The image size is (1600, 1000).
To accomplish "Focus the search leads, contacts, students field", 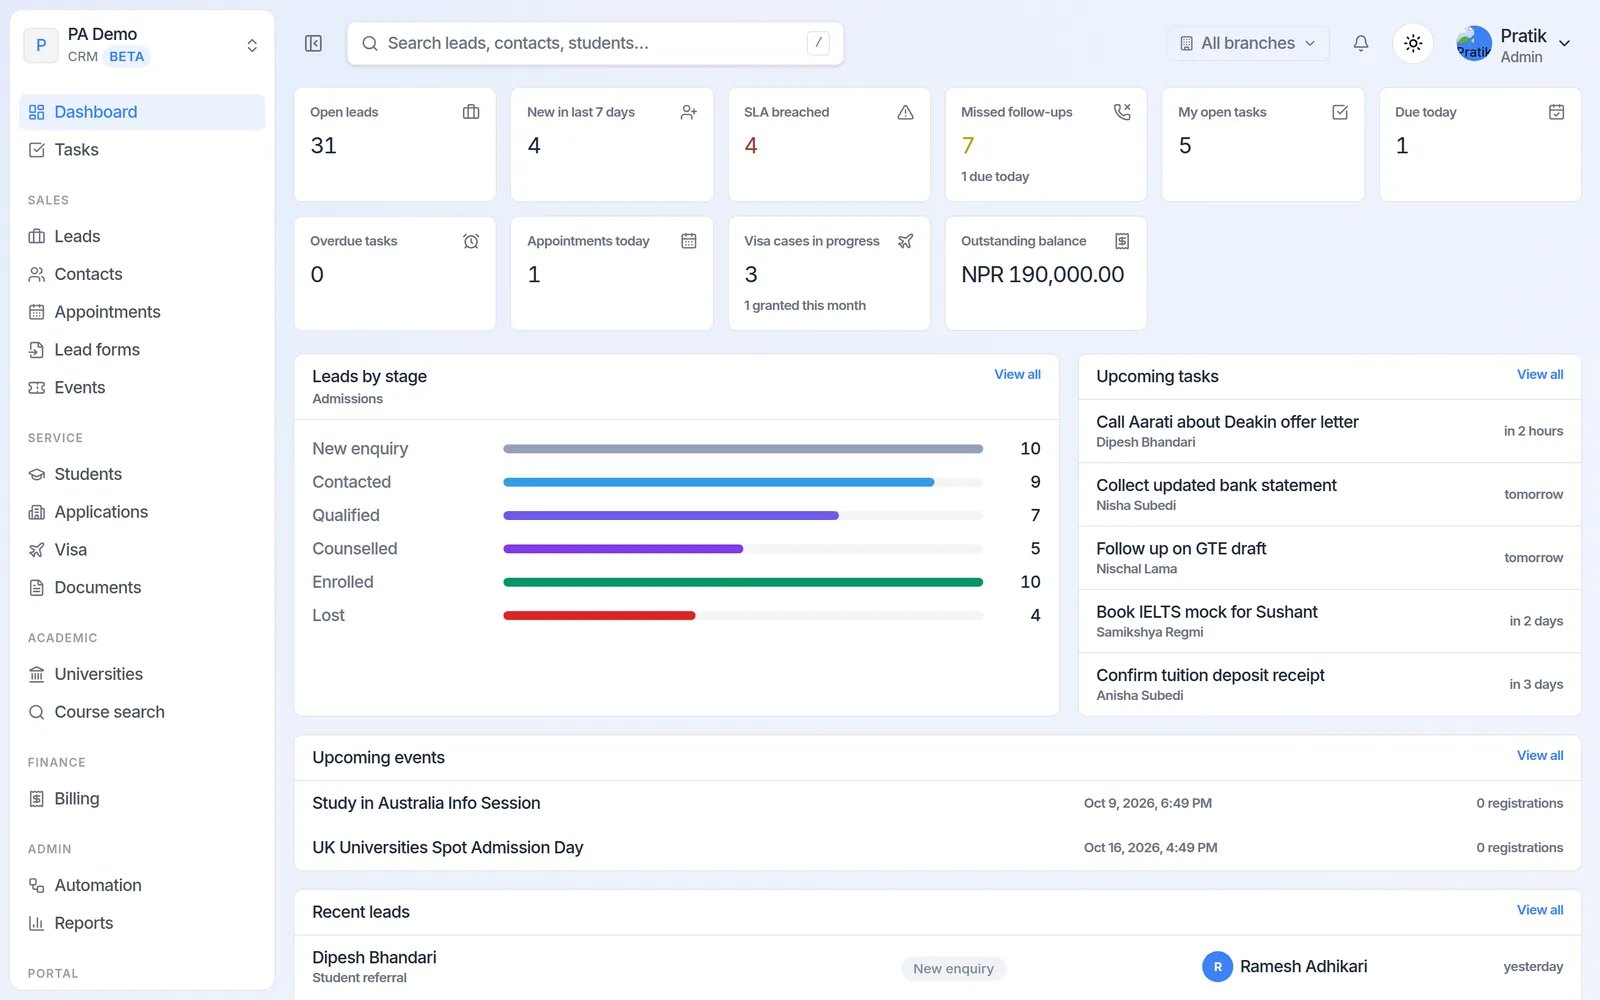I will 595,43.
